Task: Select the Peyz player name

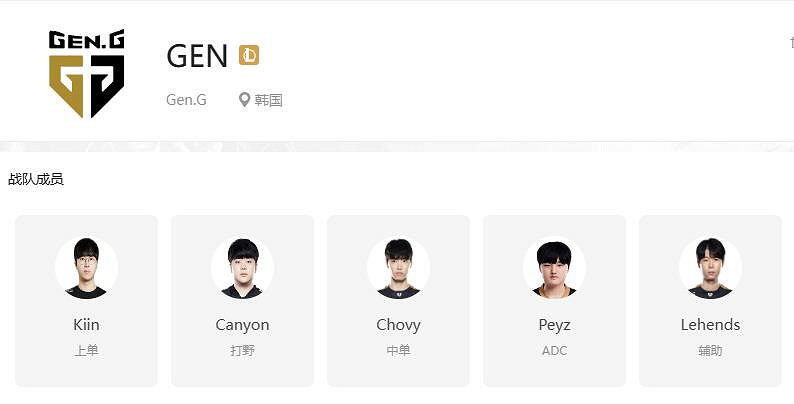Action: coord(554,325)
